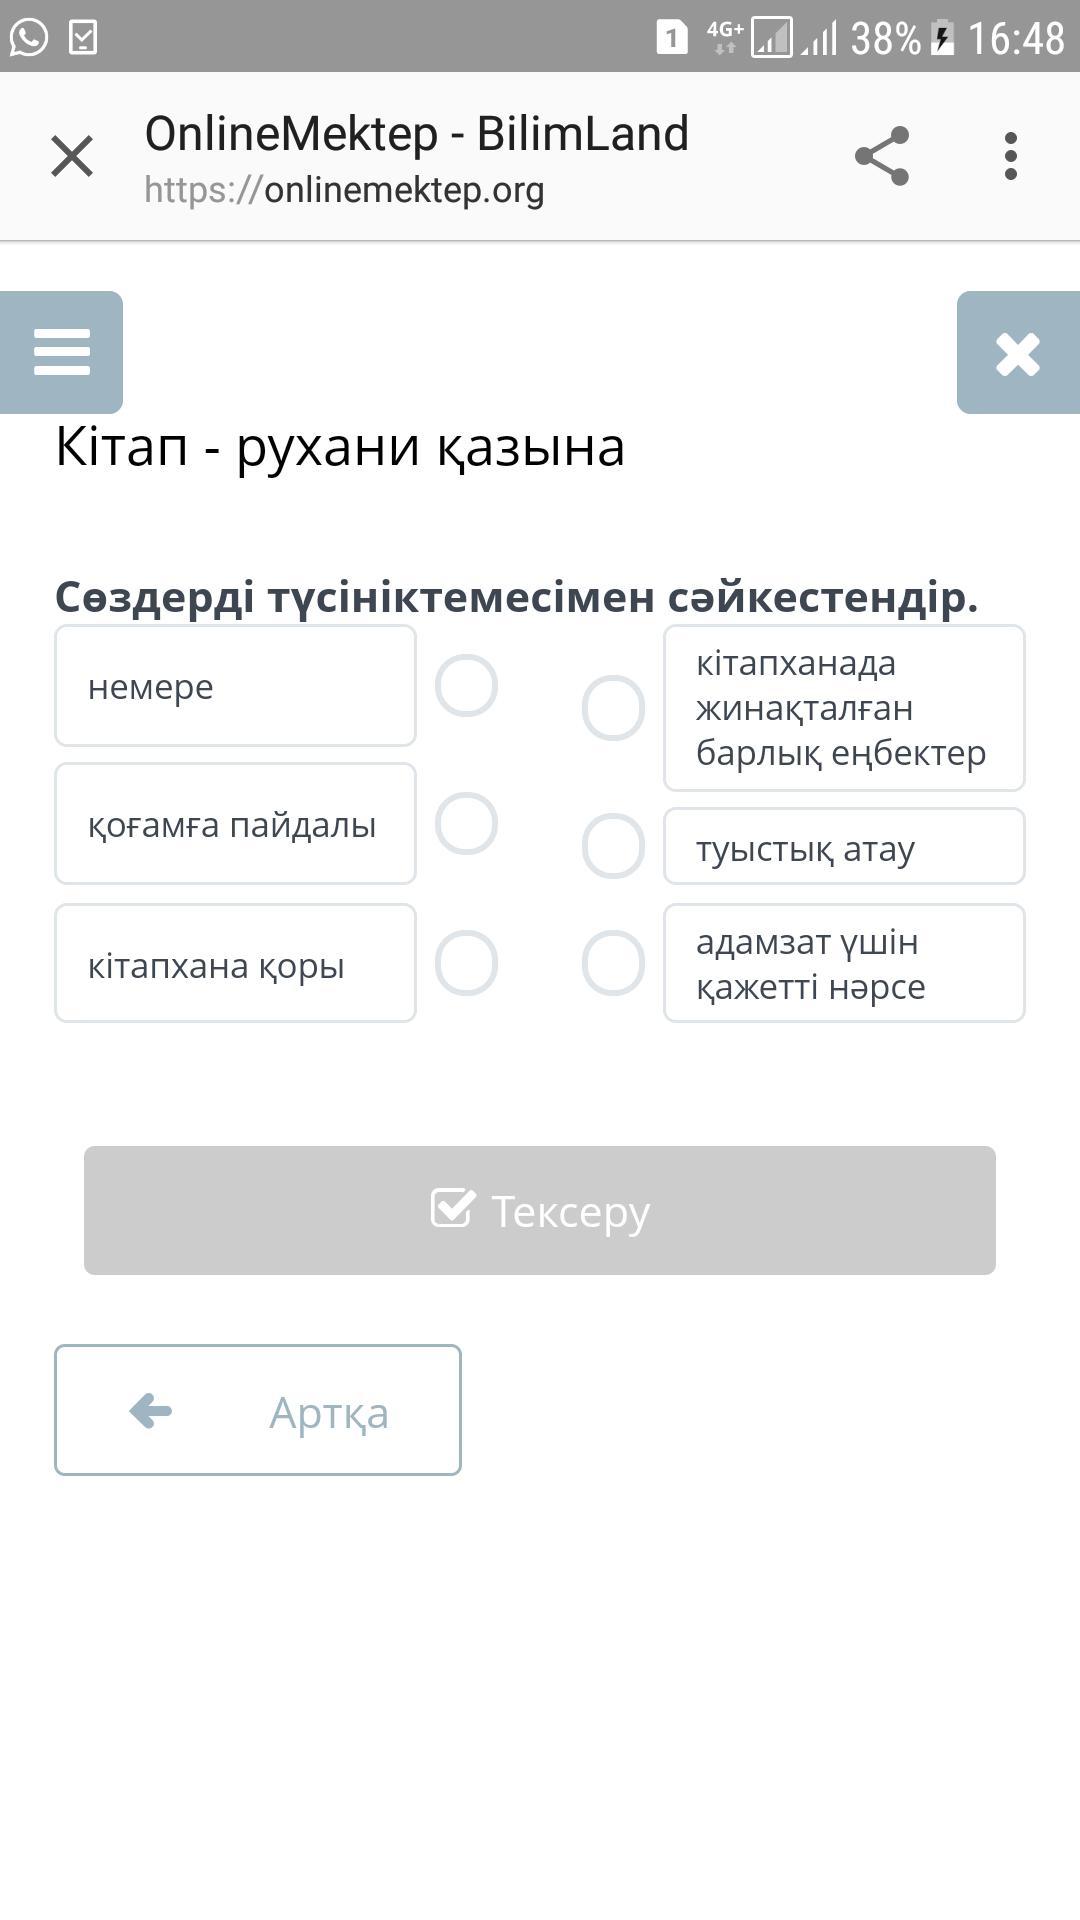
Task: Open the hamburger menu button
Action: tap(61, 352)
